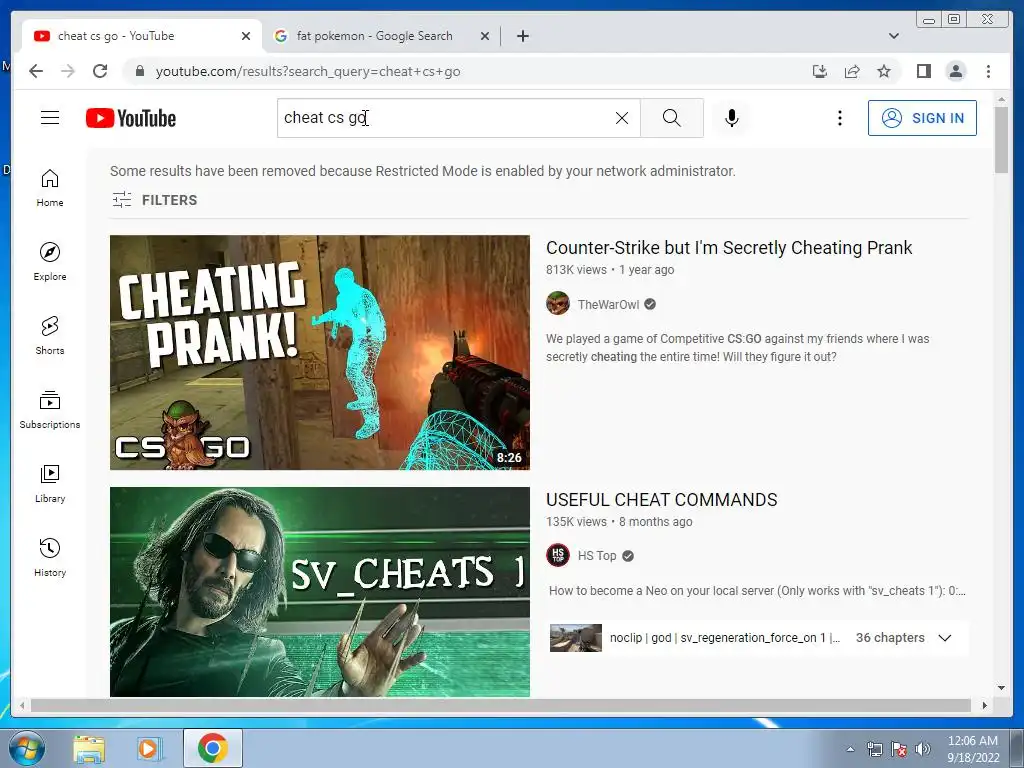The width and height of the screenshot is (1024, 768).
Task: Open the Chrome three-dot menu
Action: (x=988, y=71)
